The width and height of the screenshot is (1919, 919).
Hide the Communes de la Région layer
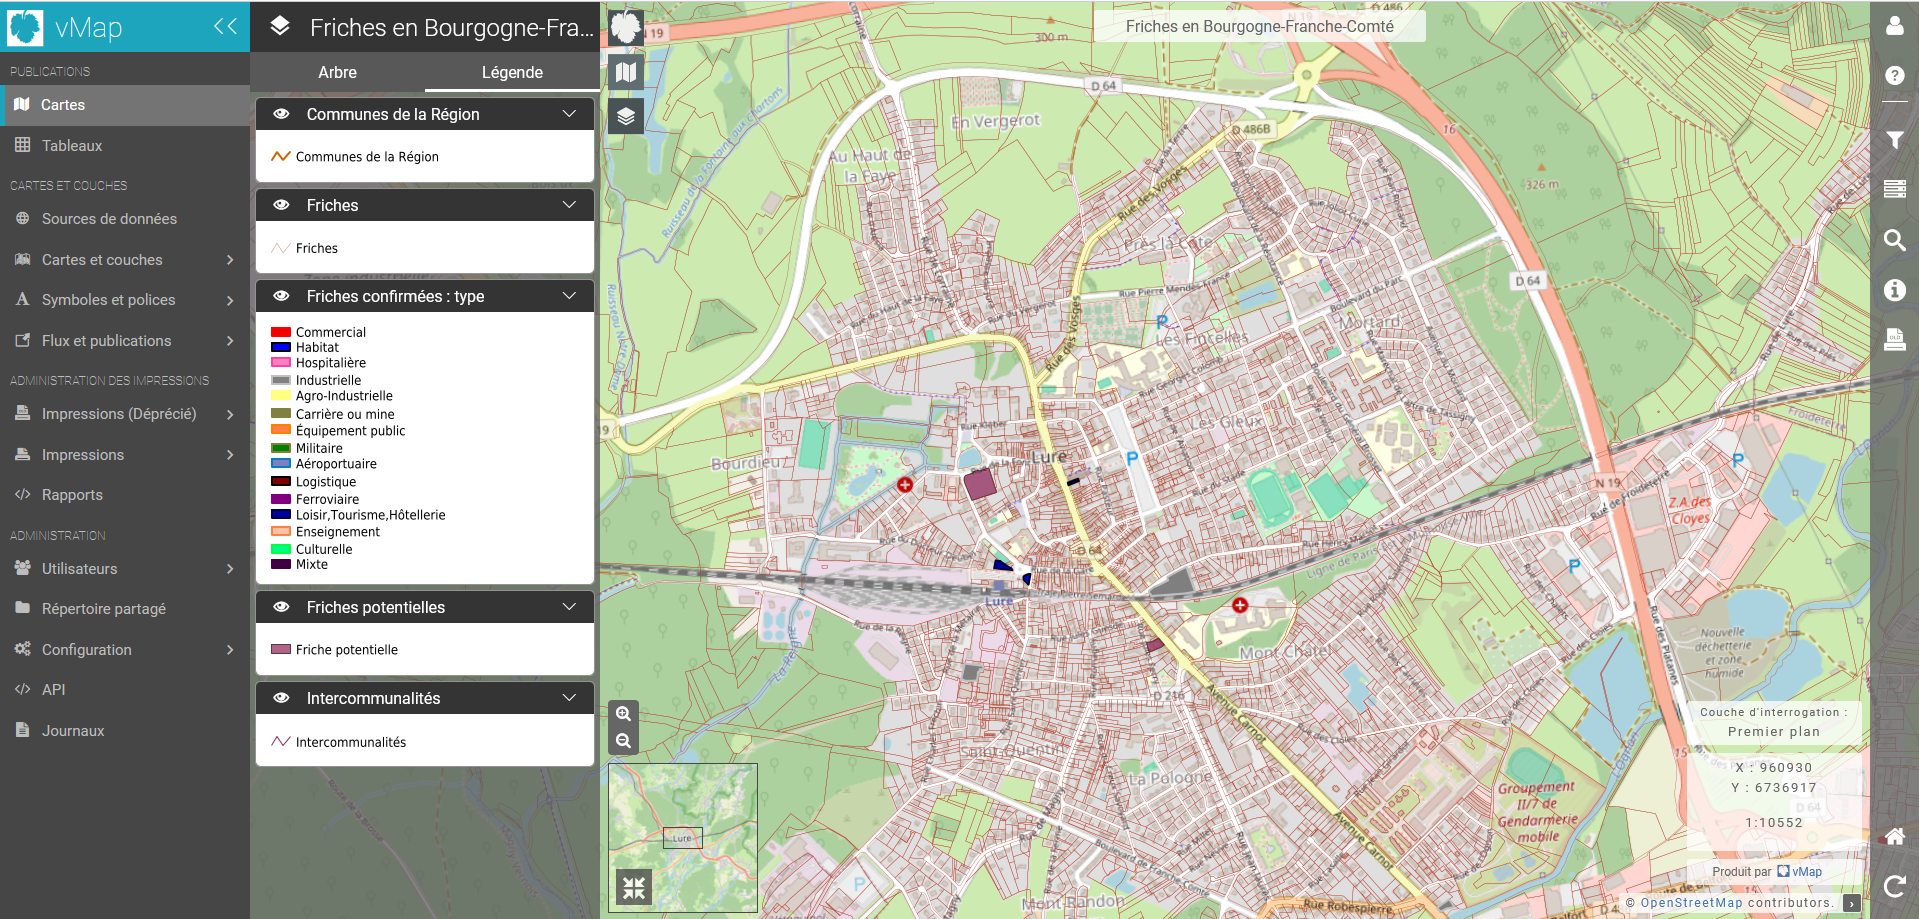pyautogui.click(x=282, y=114)
